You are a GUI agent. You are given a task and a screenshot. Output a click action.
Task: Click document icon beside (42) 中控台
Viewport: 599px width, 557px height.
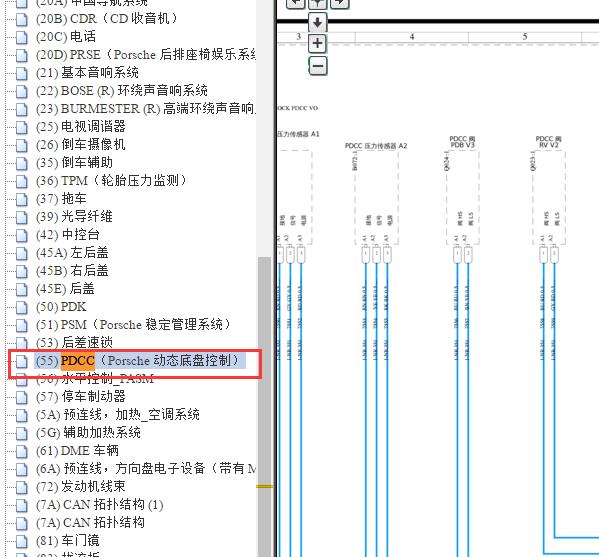click(x=22, y=235)
